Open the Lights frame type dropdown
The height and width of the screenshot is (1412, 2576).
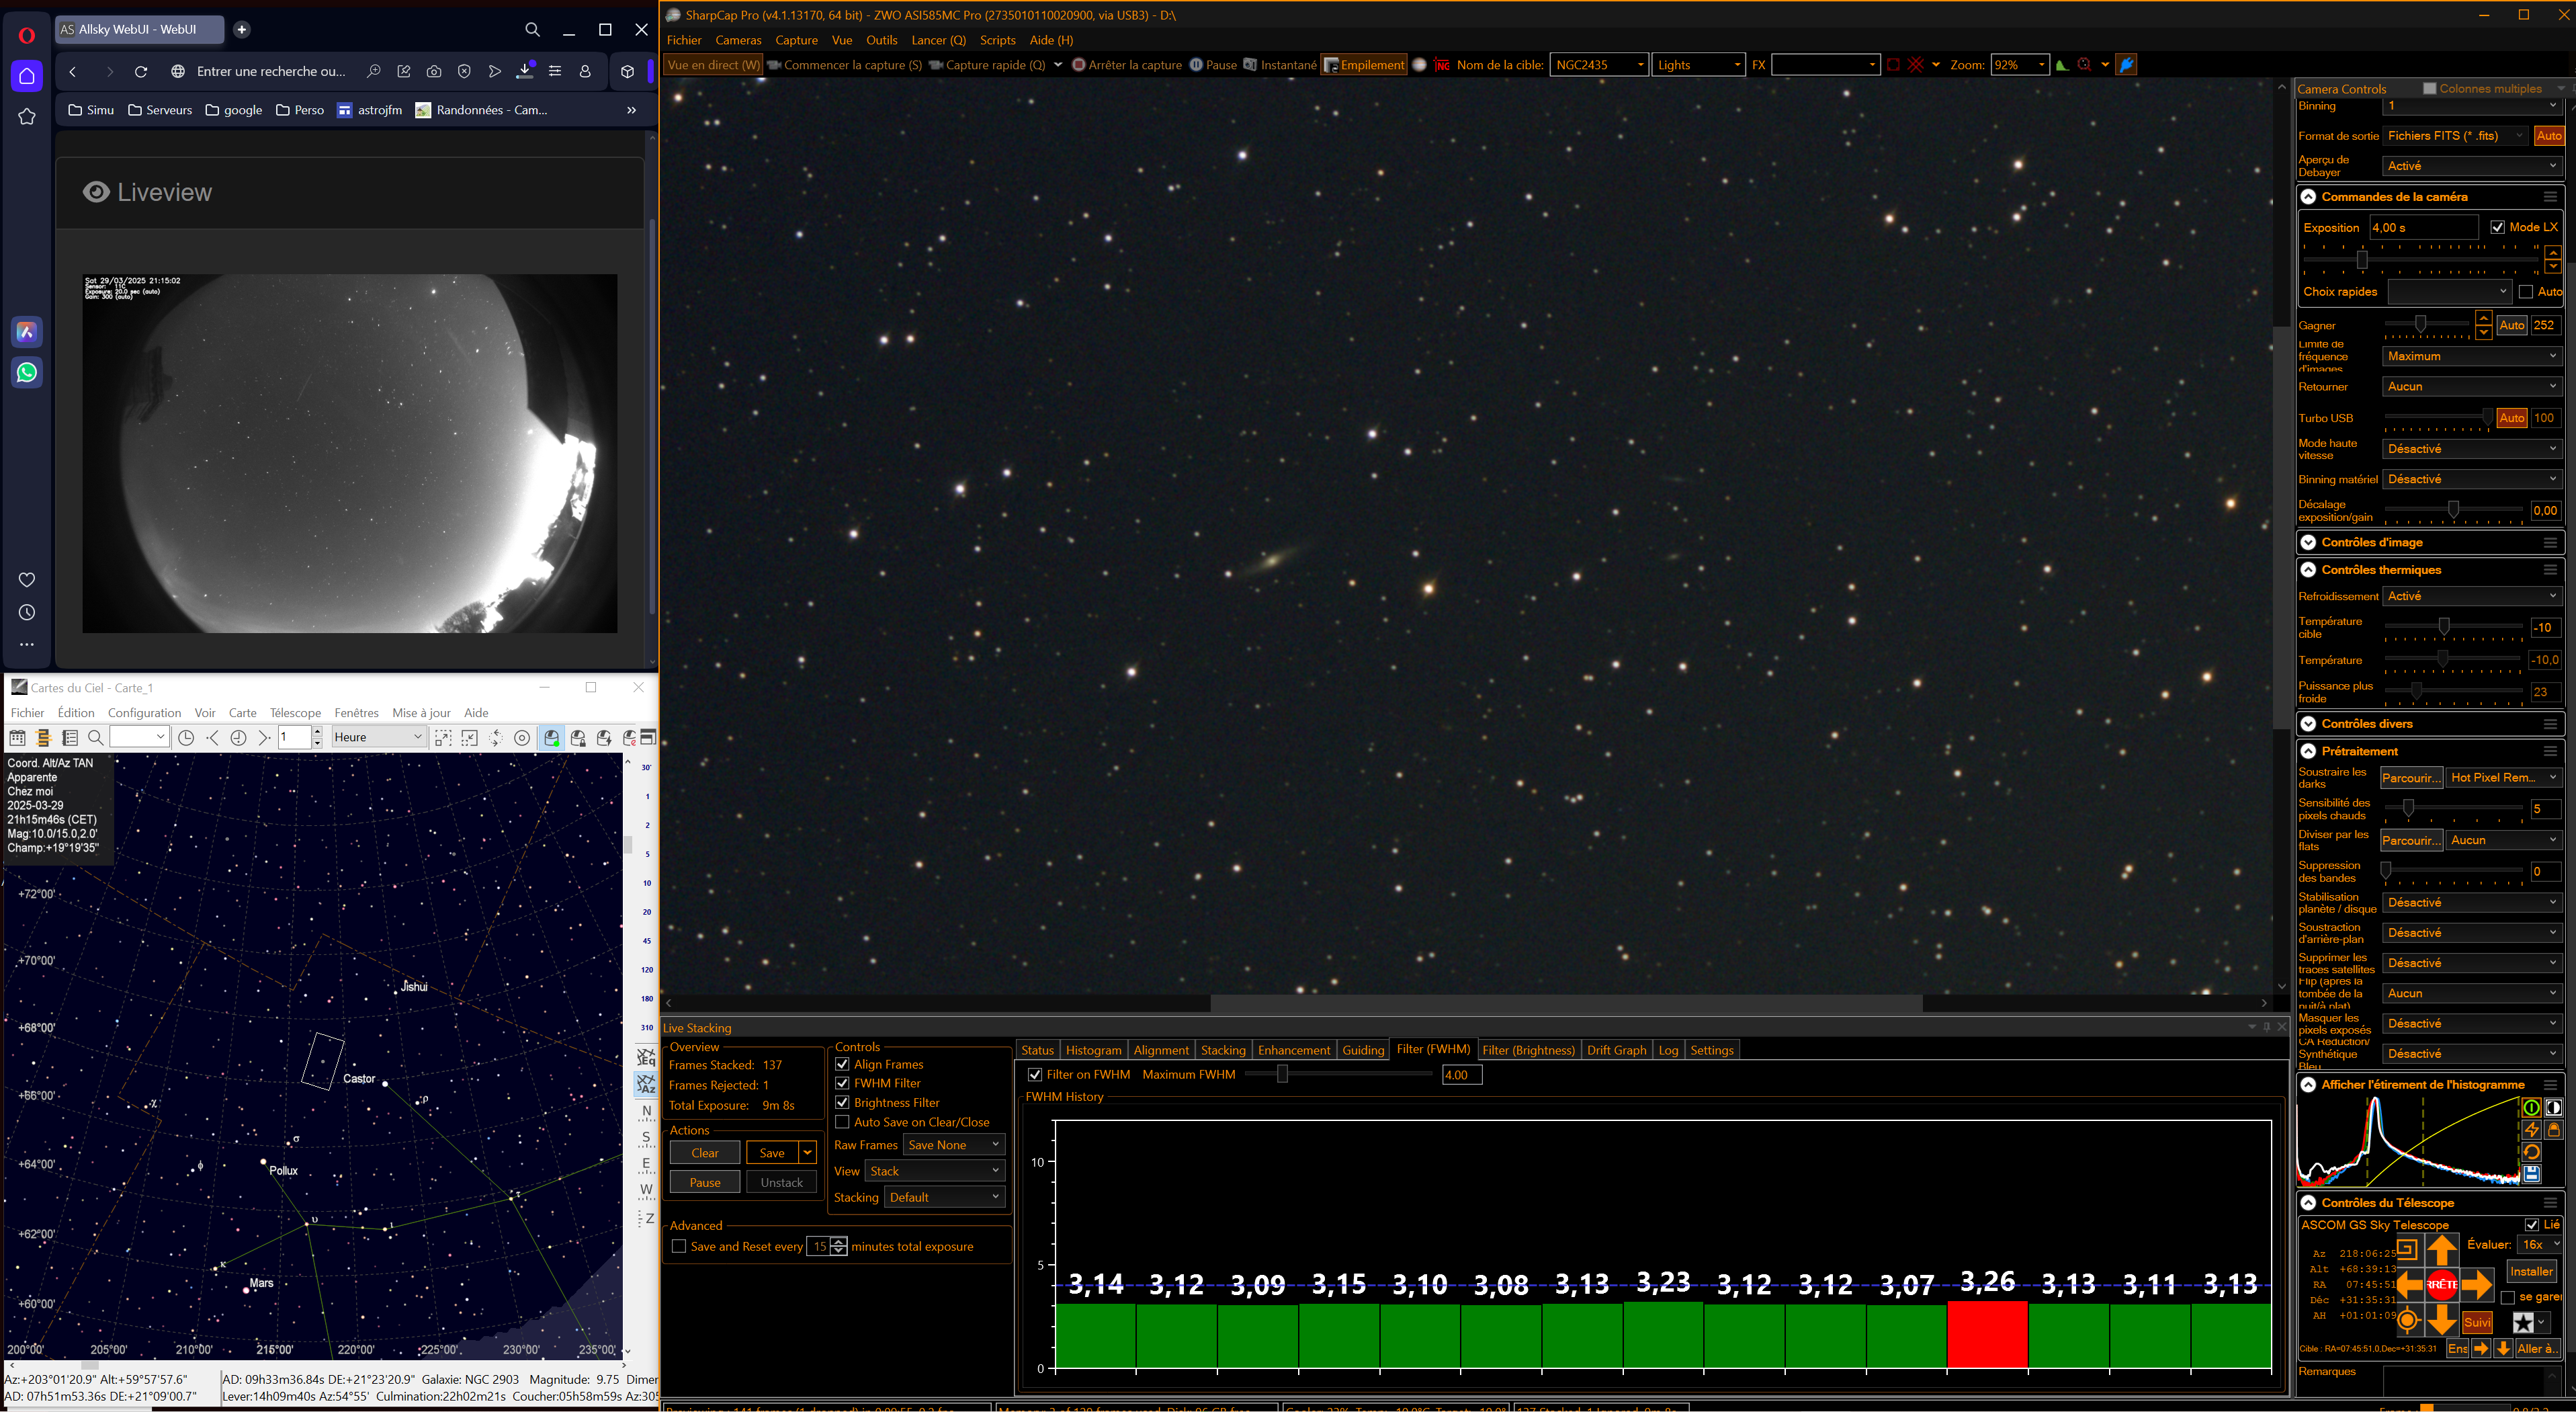(1698, 65)
